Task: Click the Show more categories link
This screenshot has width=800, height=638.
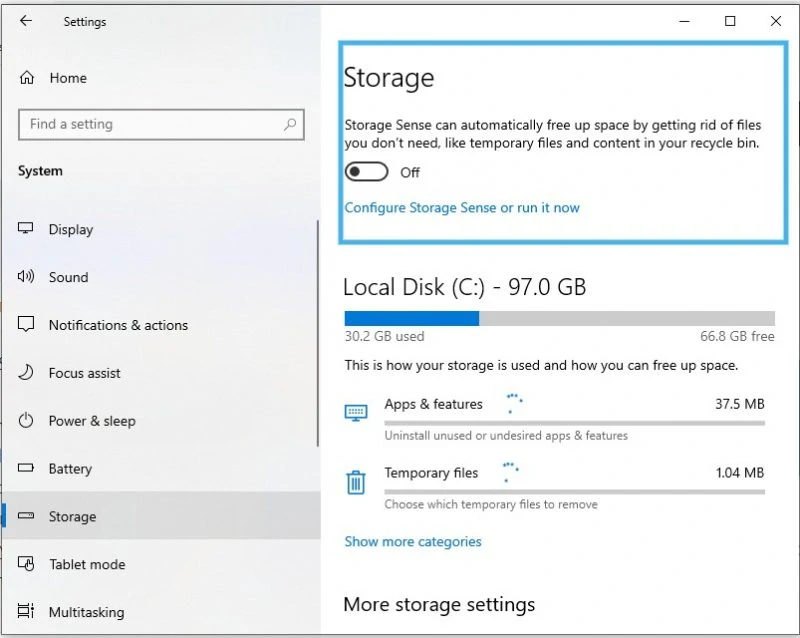Action: 413,542
